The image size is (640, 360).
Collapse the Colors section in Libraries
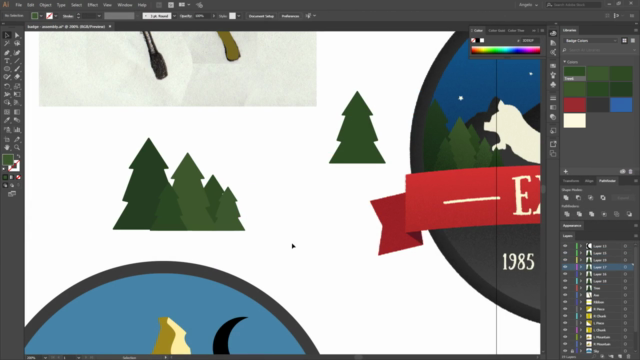point(565,62)
